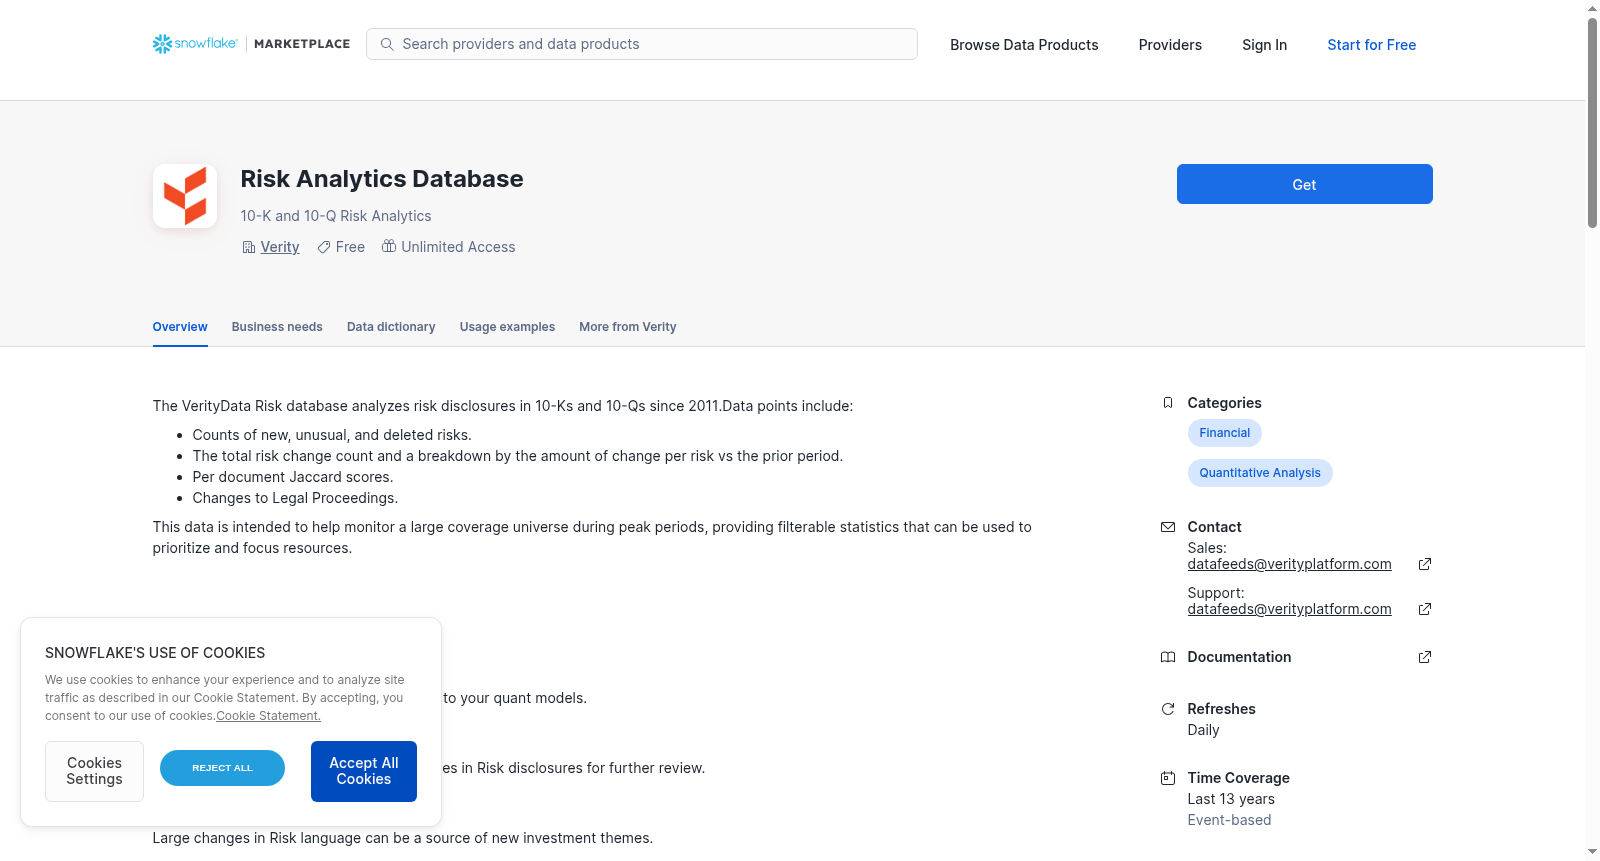1600x861 pixels.
Task: Click the Snowflake logo
Action: coord(195,44)
